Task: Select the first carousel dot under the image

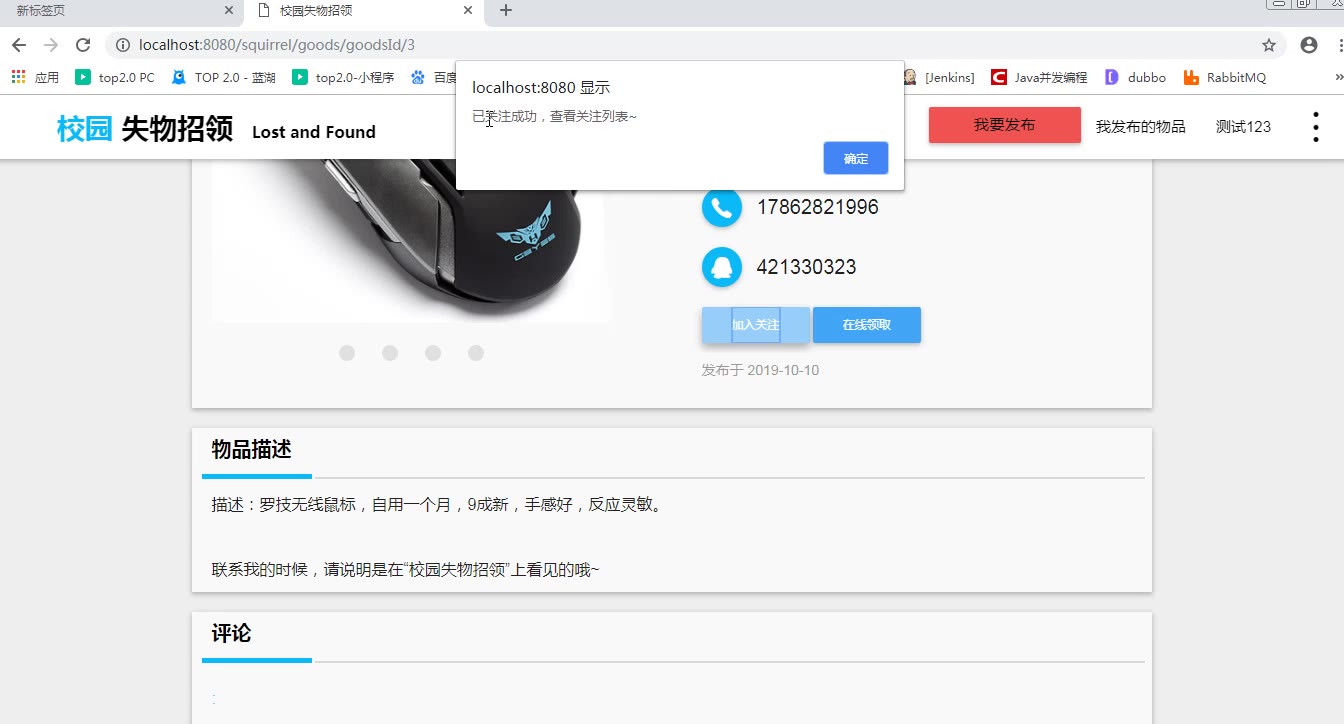Action: pos(347,353)
